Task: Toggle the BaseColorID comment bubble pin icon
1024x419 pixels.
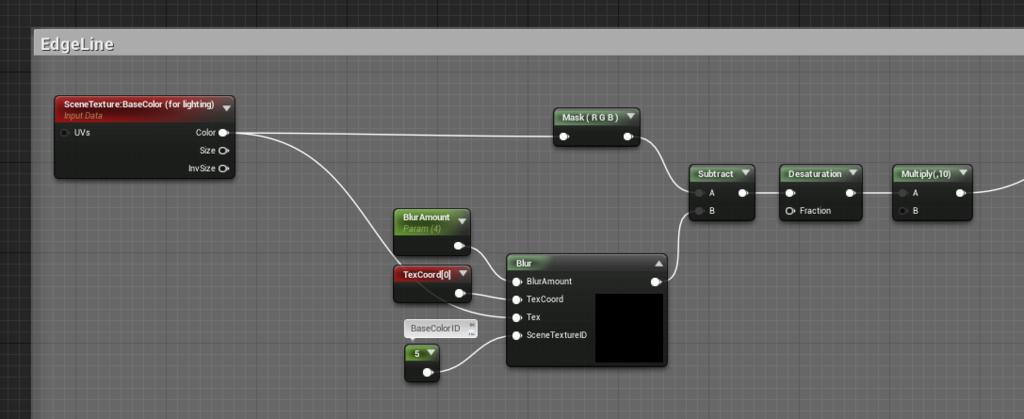Action: (x=472, y=324)
